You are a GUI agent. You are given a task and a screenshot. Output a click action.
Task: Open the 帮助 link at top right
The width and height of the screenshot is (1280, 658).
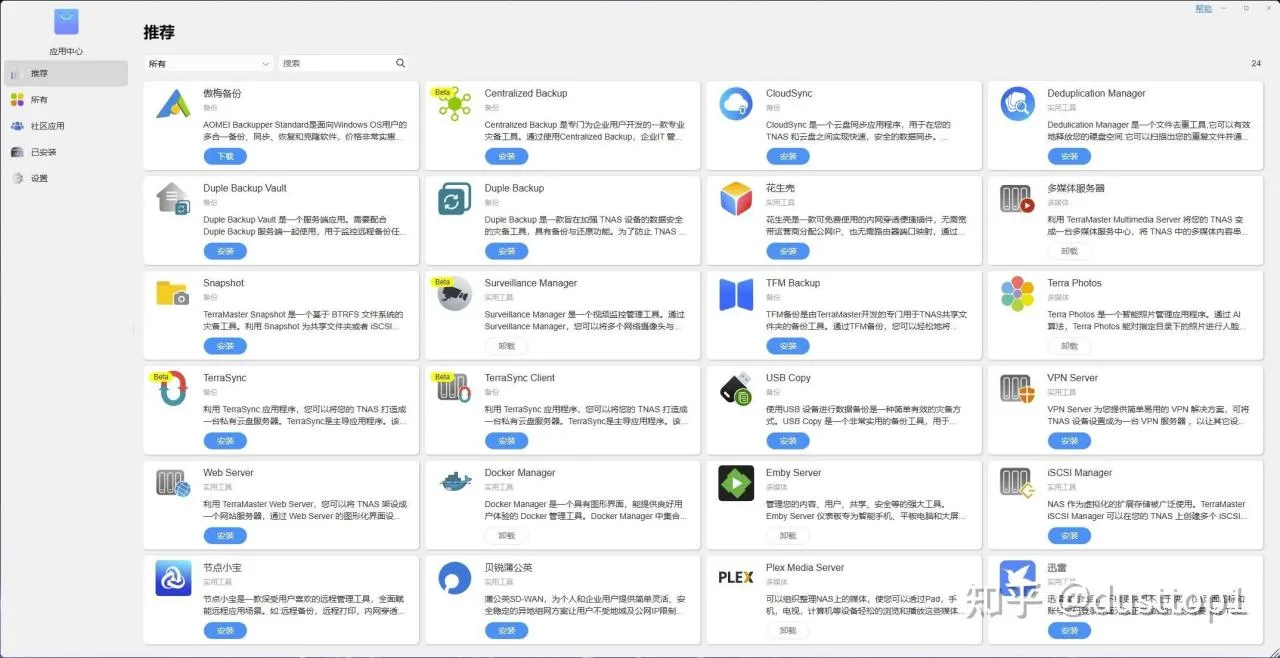click(1204, 8)
